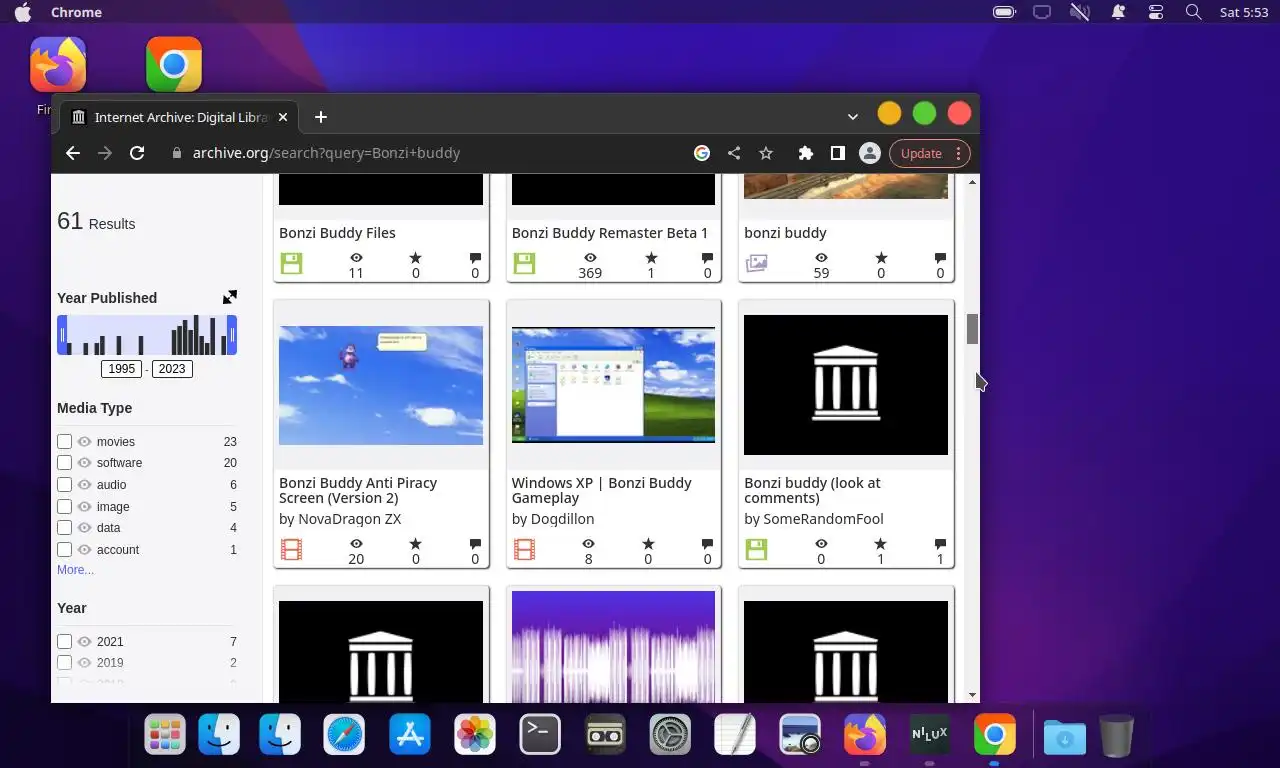Toggle the eye icon next to movies
The image size is (1280, 768).
coord(85,441)
